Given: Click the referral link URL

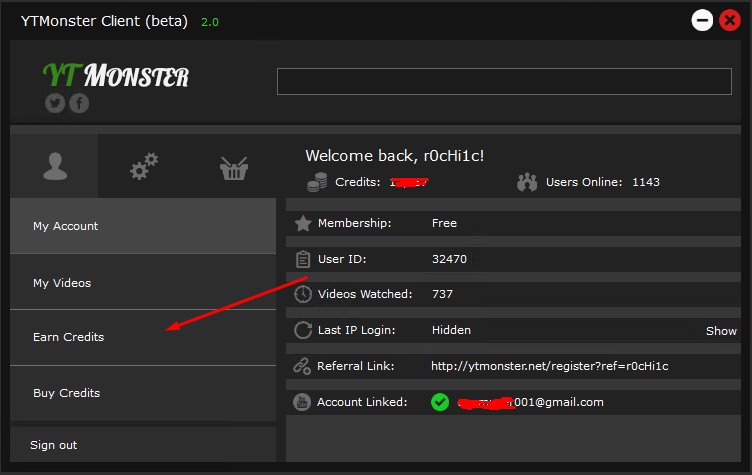Looking at the screenshot, I should tap(550, 366).
